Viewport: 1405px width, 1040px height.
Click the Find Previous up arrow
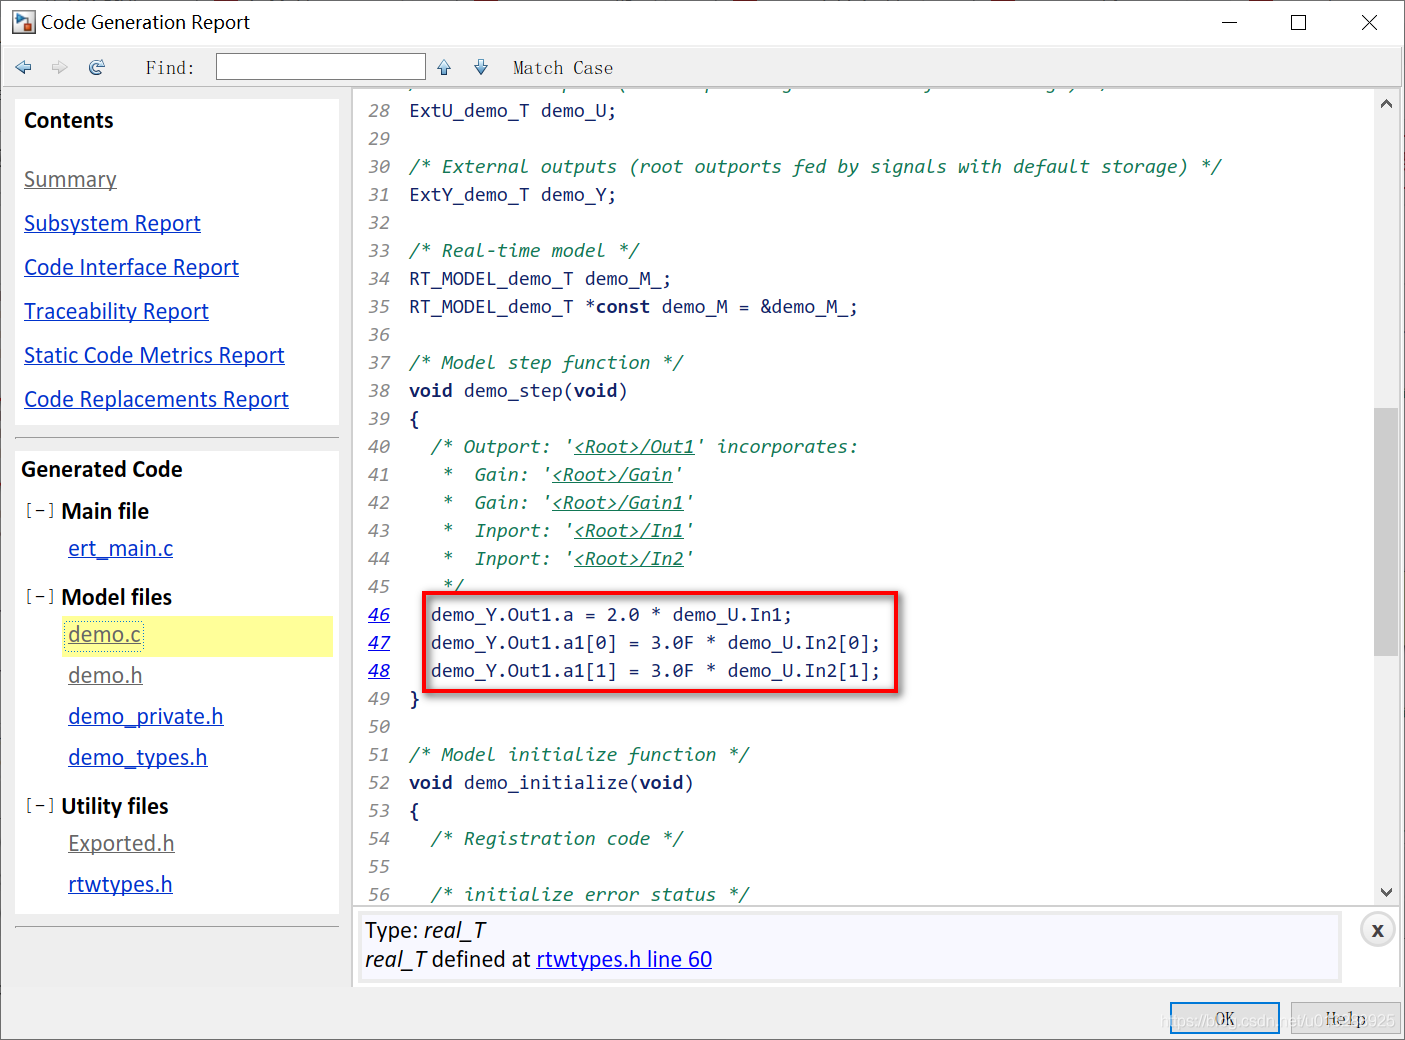coord(444,67)
